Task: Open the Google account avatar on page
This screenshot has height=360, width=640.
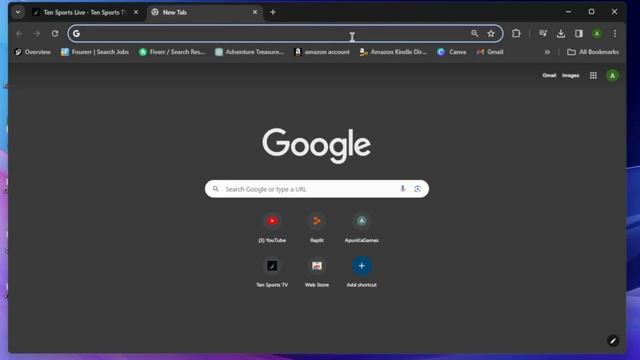Action: (612, 75)
